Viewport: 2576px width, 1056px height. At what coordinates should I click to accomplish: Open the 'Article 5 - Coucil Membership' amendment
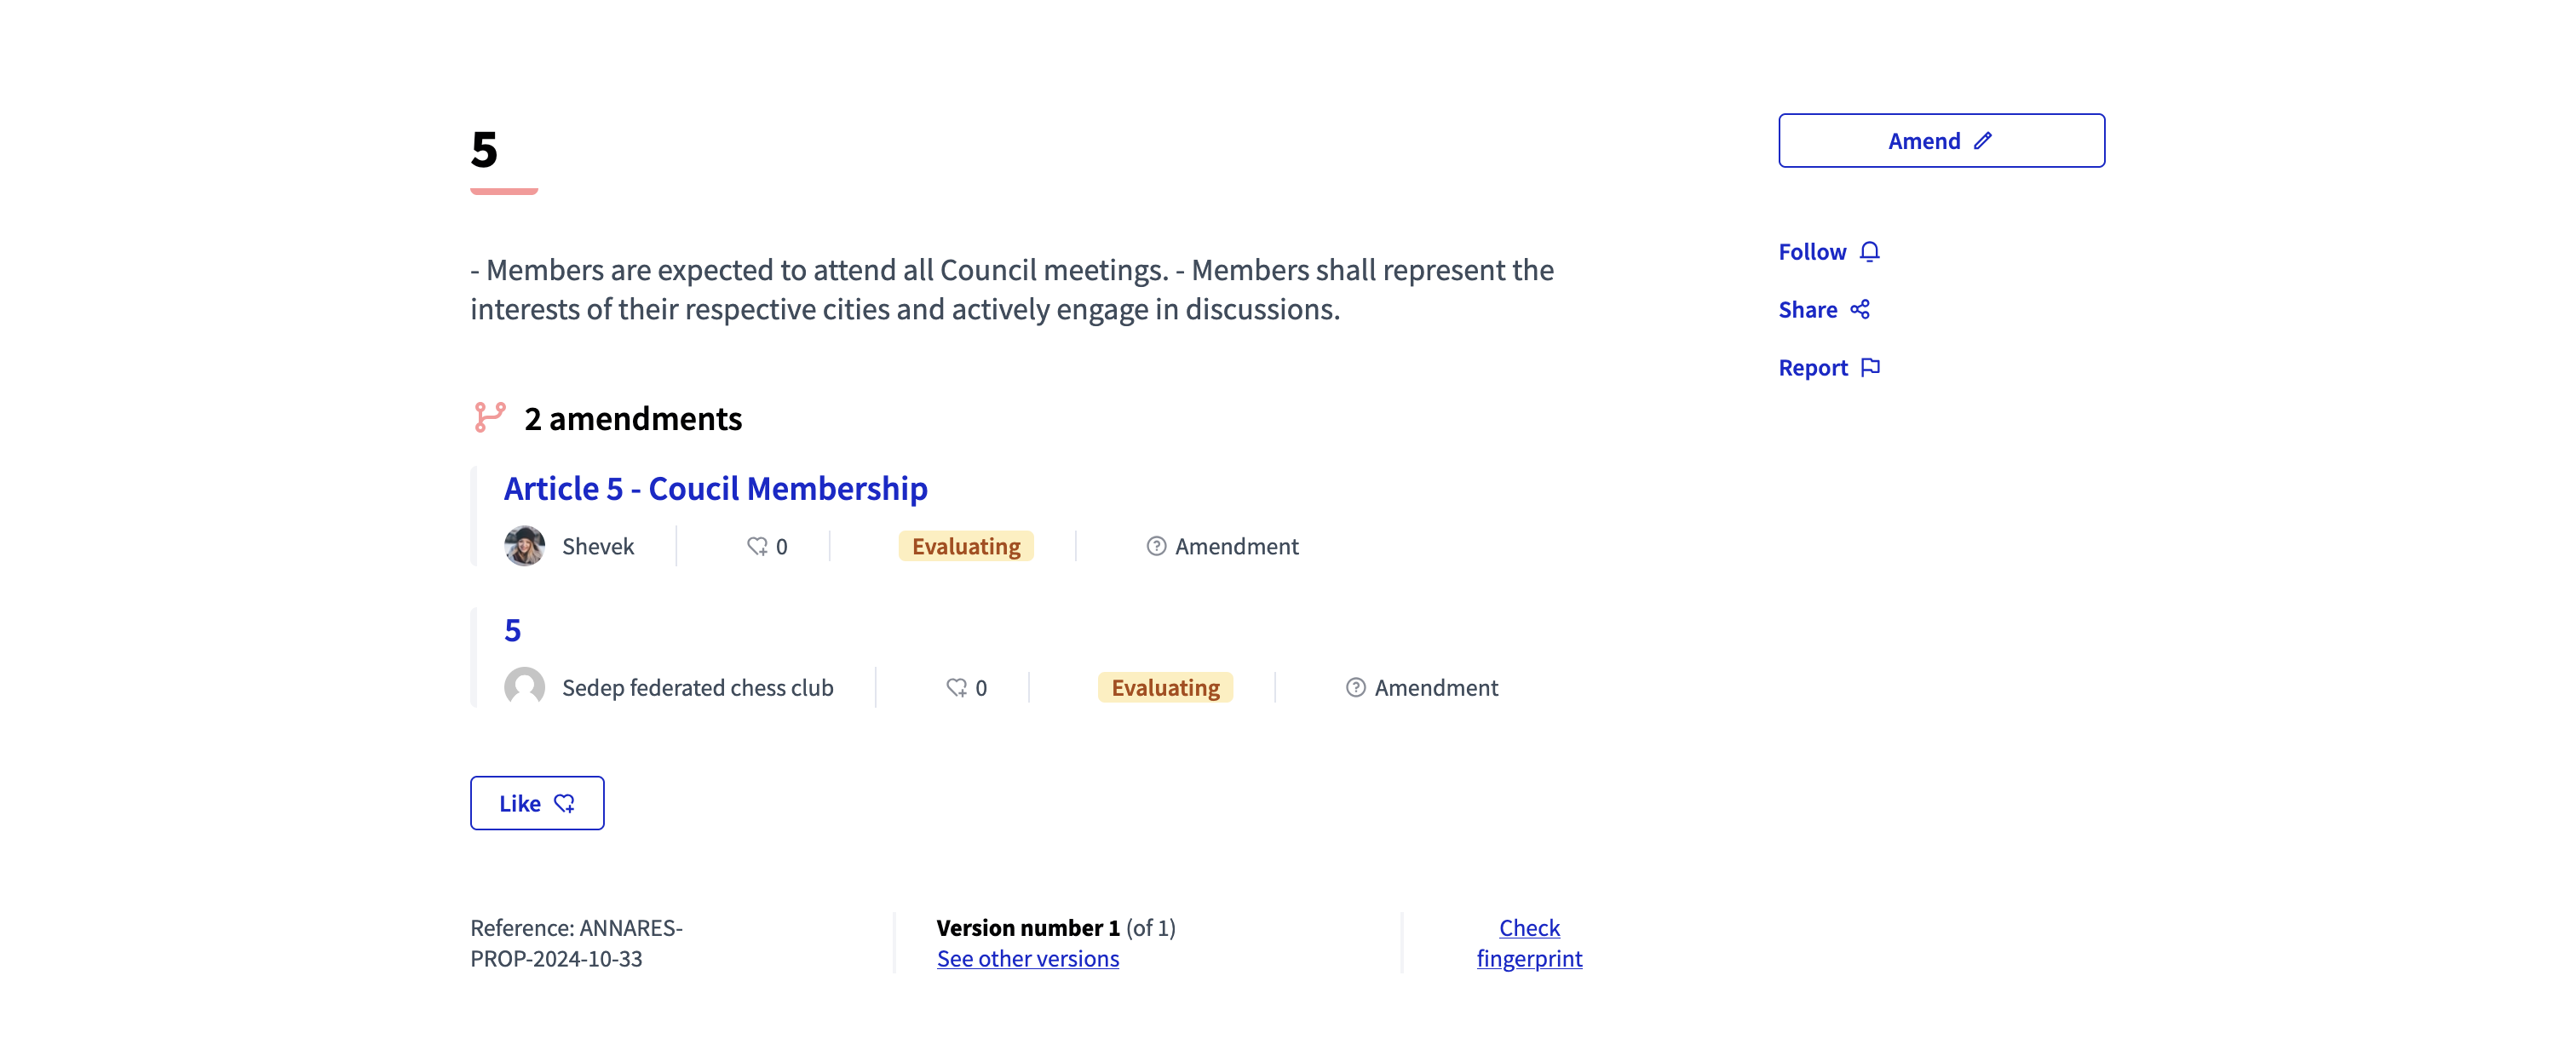(x=715, y=488)
